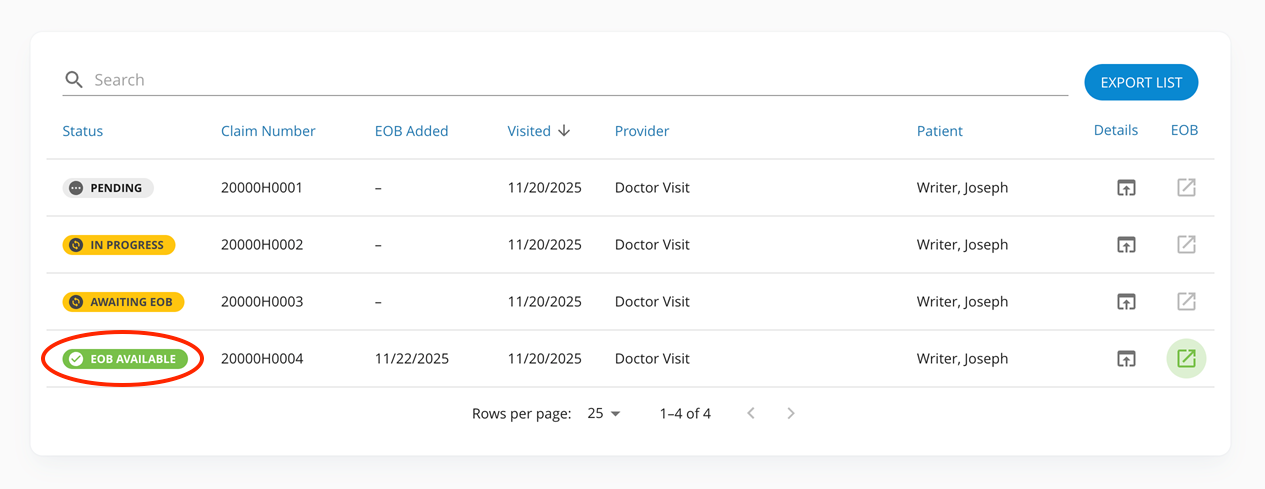
Task: Go to the previous page of claims
Action: pyautogui.click(x=751, y=413)
